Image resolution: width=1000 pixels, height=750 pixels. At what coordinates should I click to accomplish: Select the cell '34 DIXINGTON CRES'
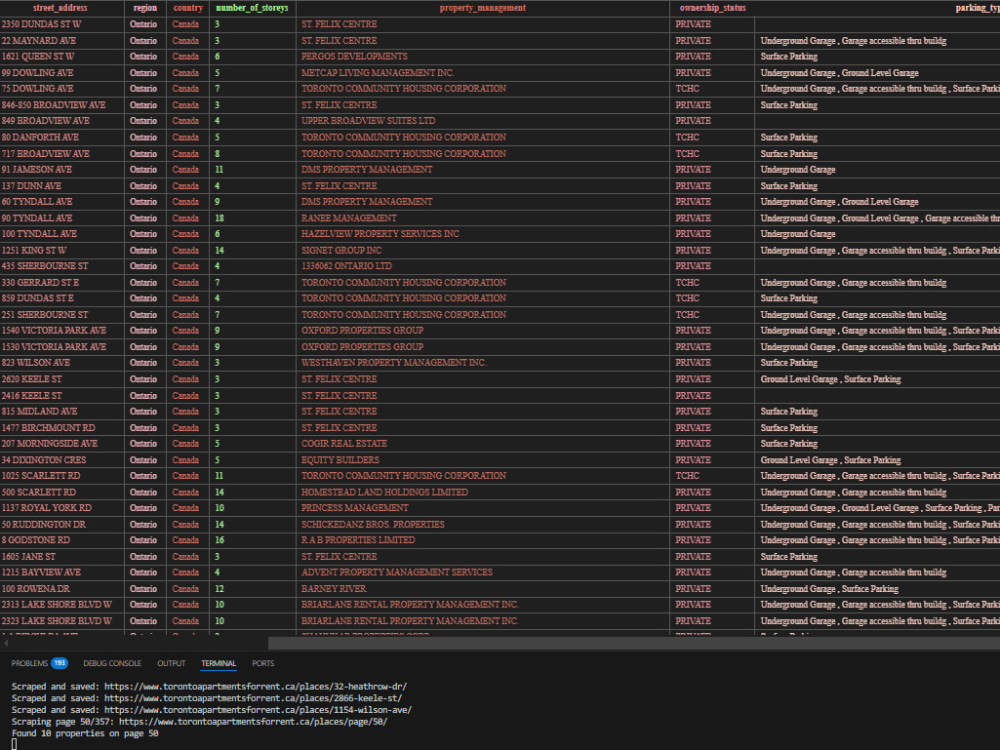62,460
